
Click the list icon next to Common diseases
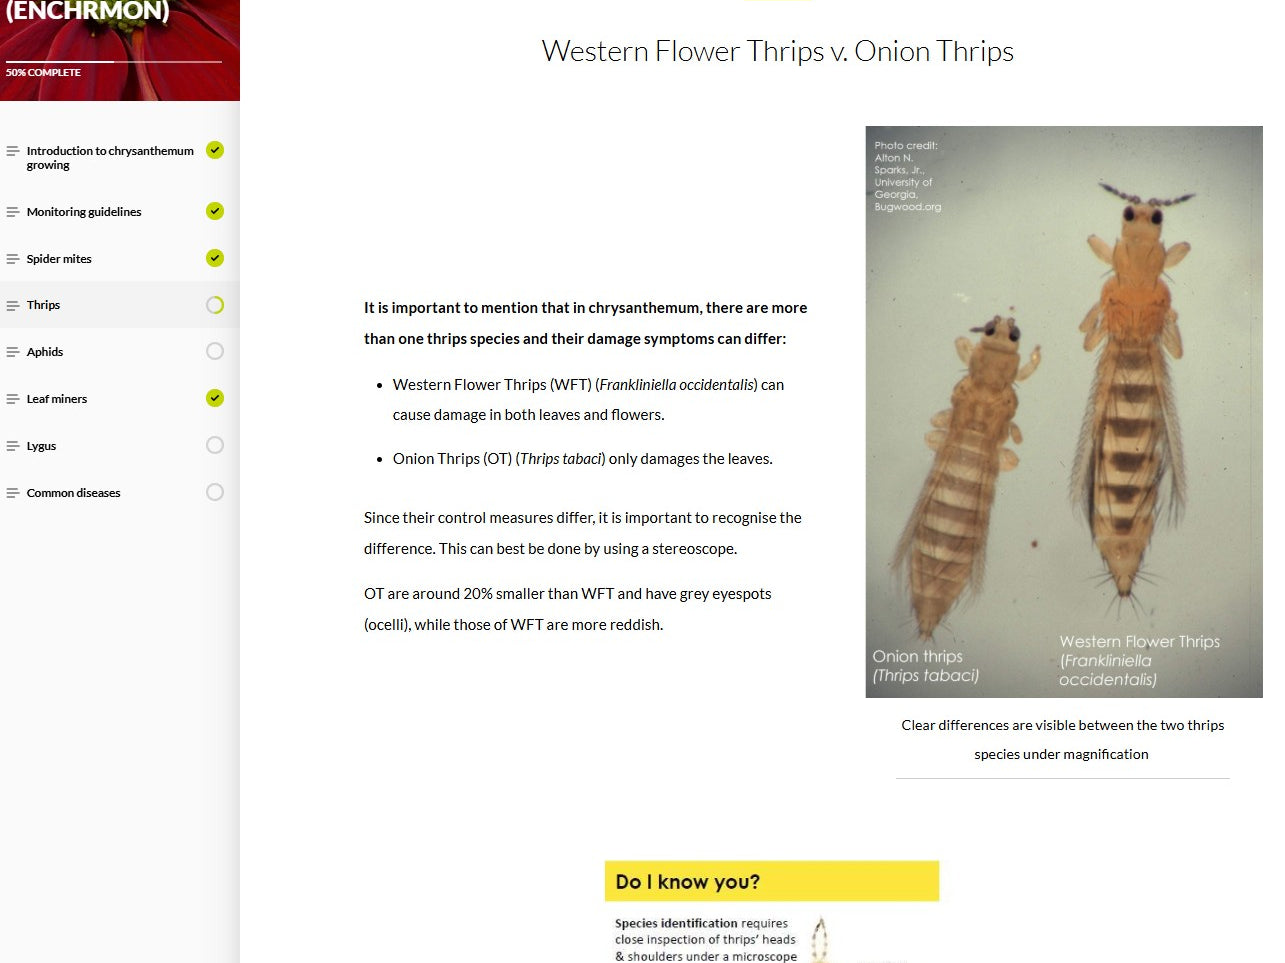tap(12, 492)
